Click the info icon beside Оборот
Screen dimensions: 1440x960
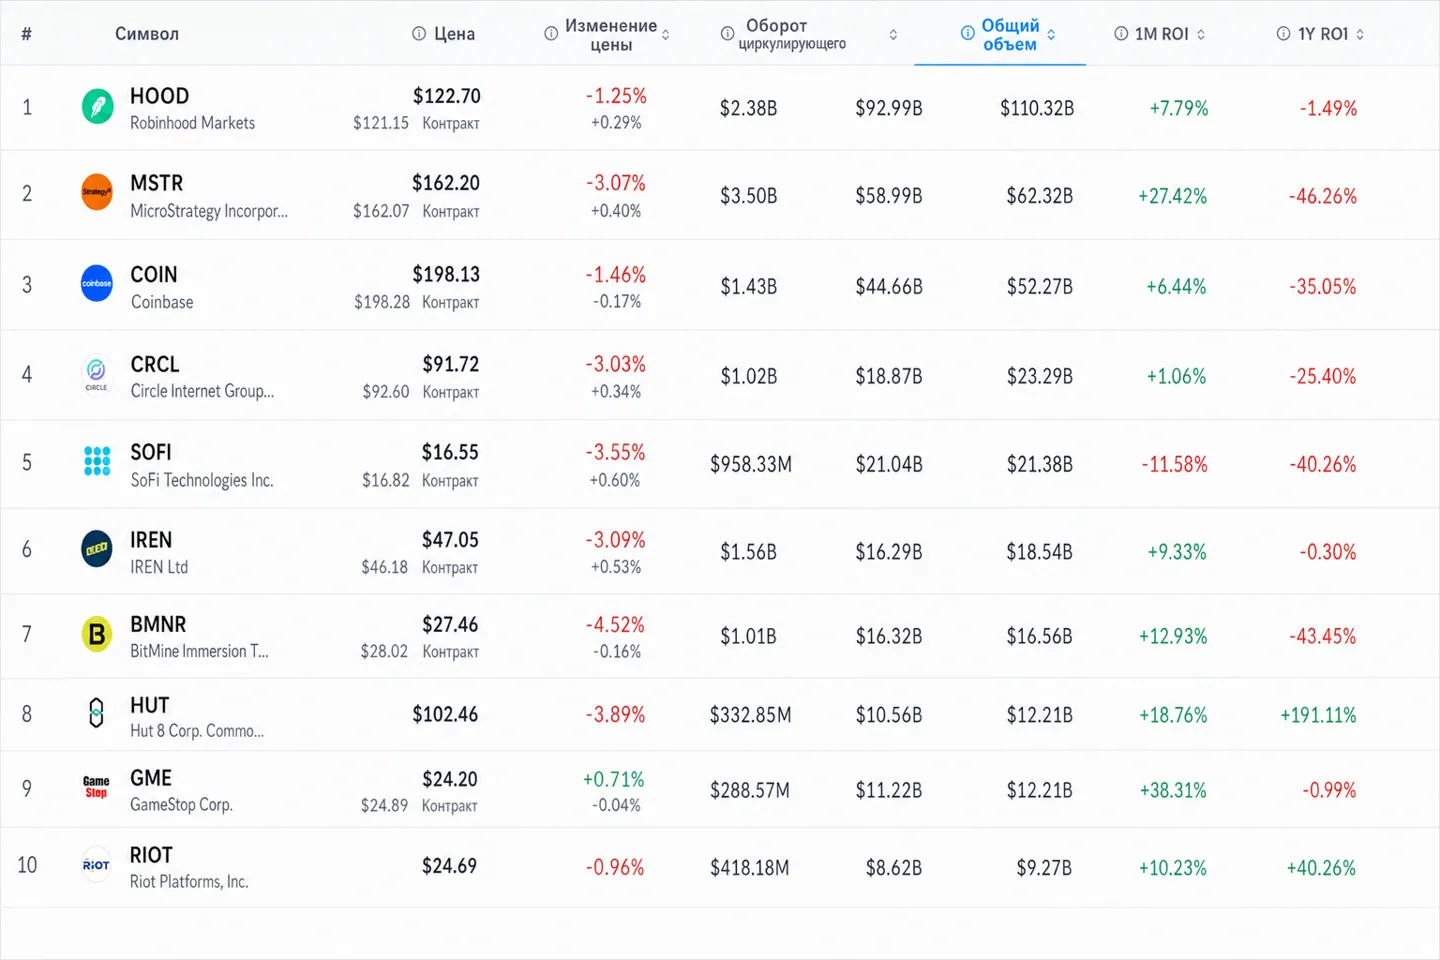tap(728, 34)
